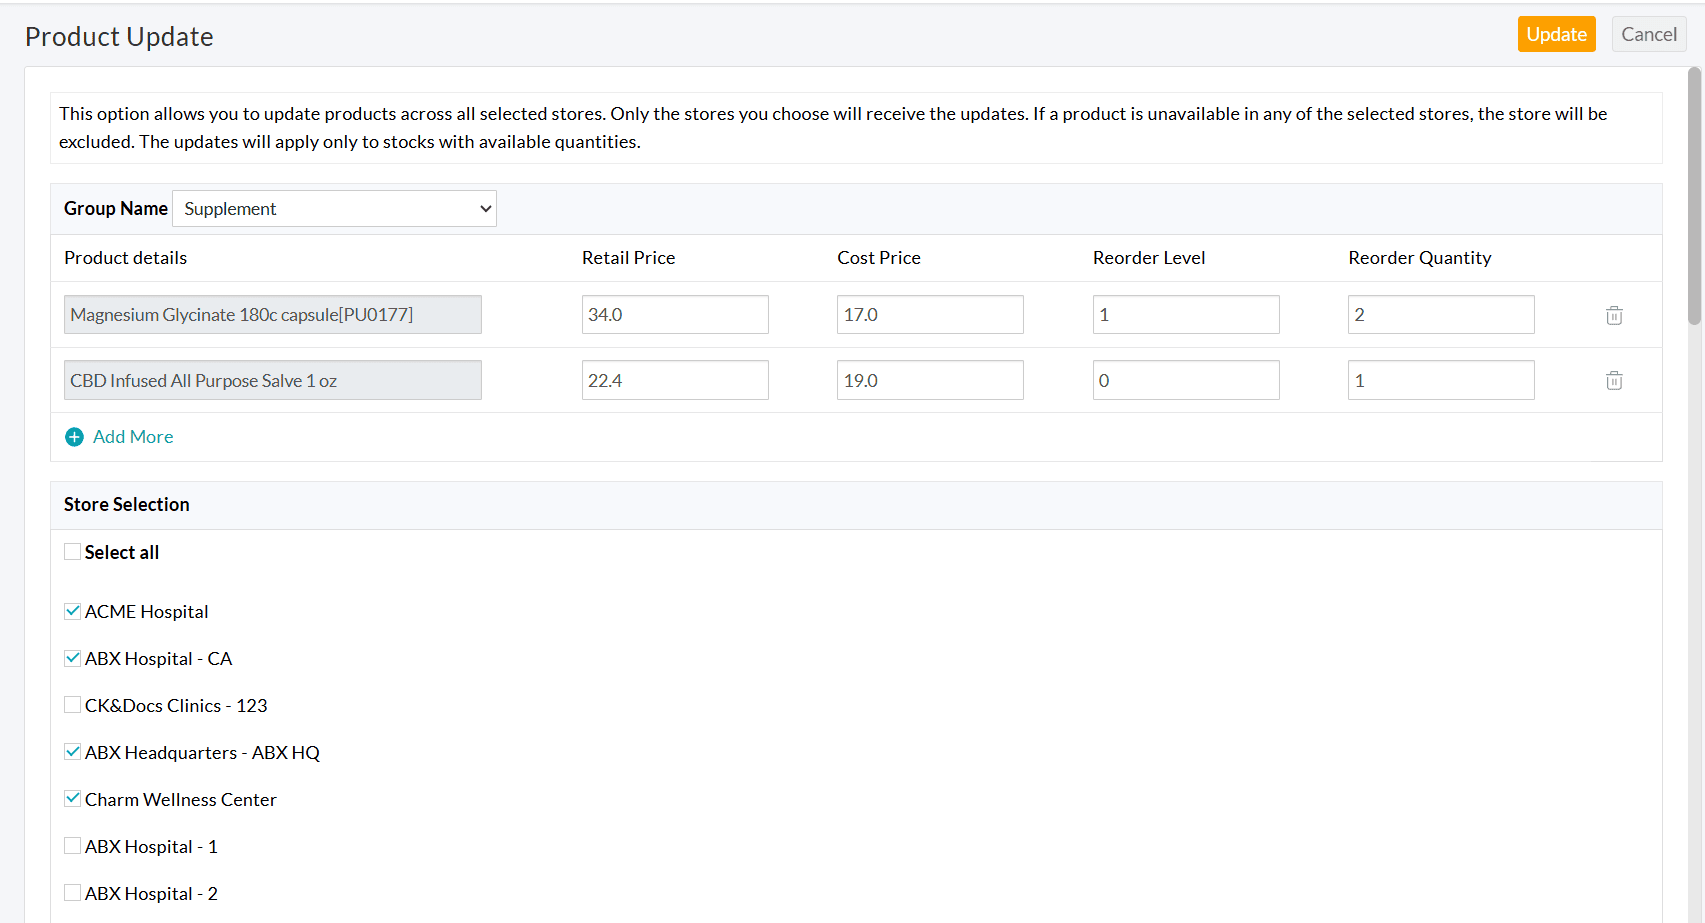The height and width of the screenshot is (923, 1705).
Task: Check the ABX Hospital - 2 store
Action: tap(73, 893)
